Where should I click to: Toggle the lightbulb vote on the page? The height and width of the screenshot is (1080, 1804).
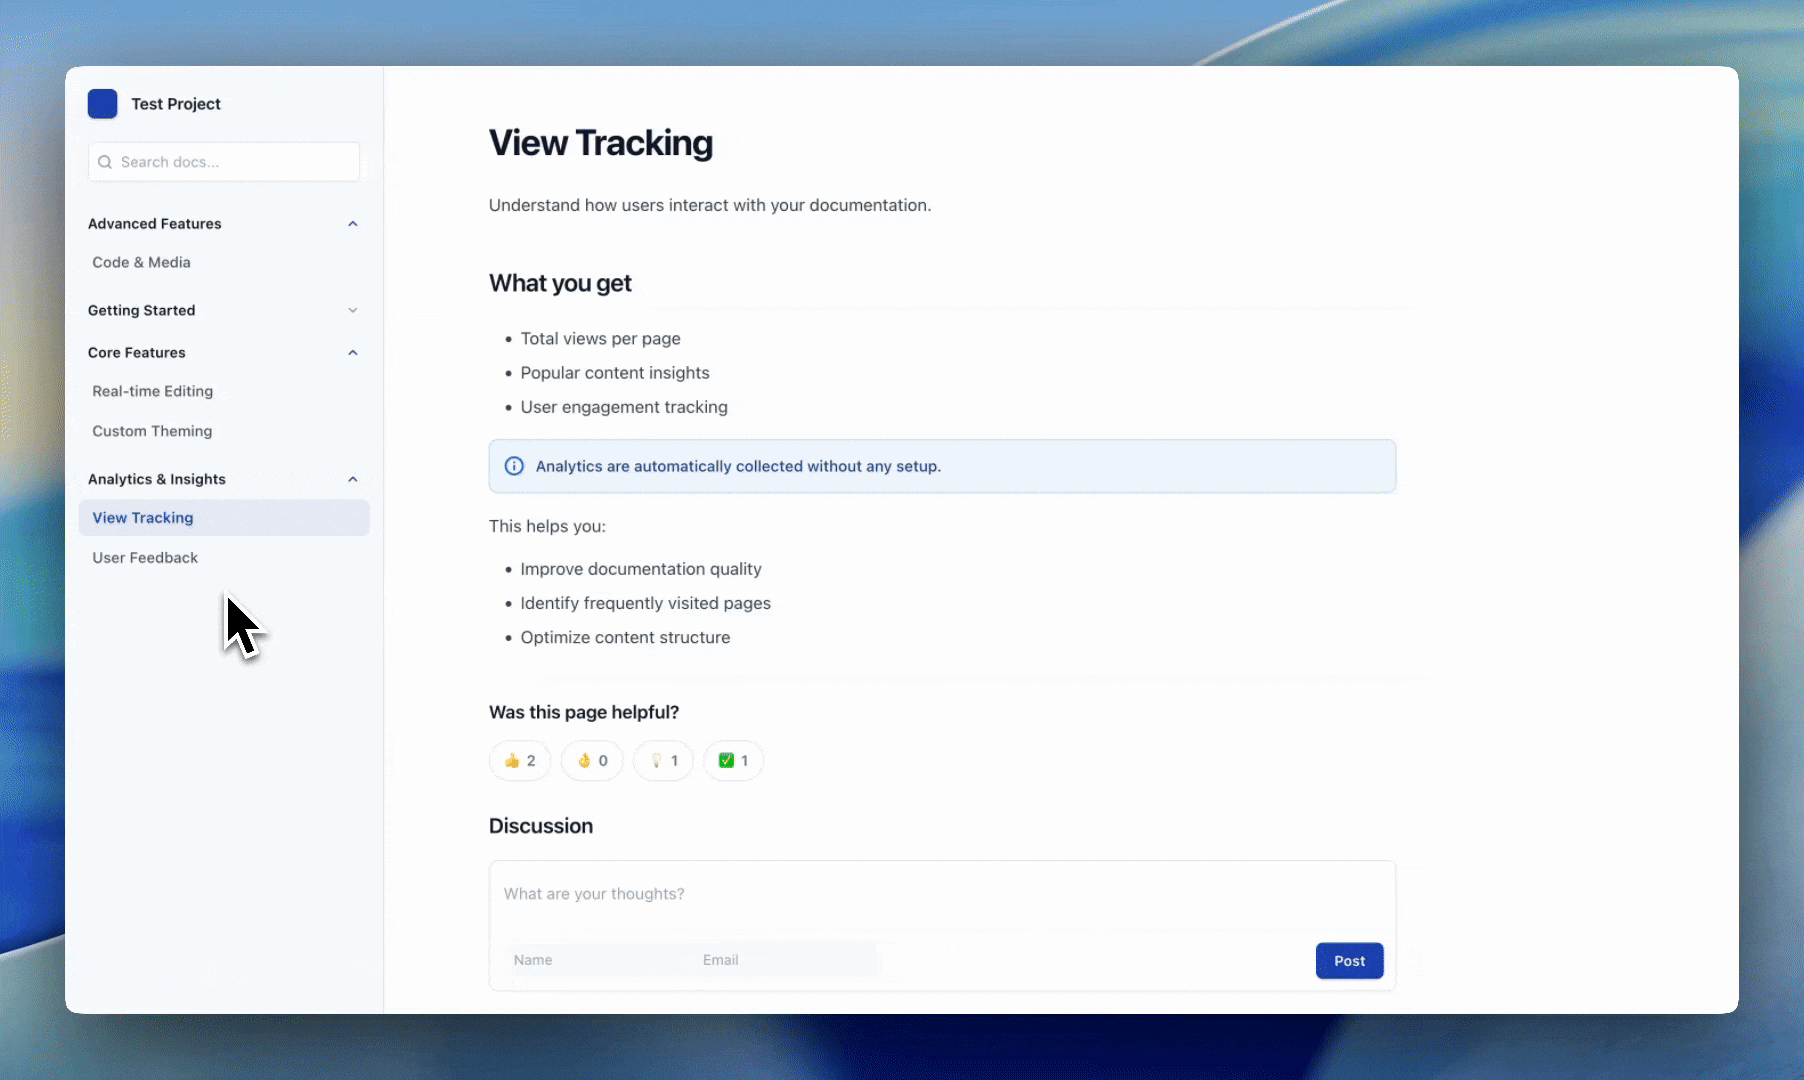(x=662, y=760)
